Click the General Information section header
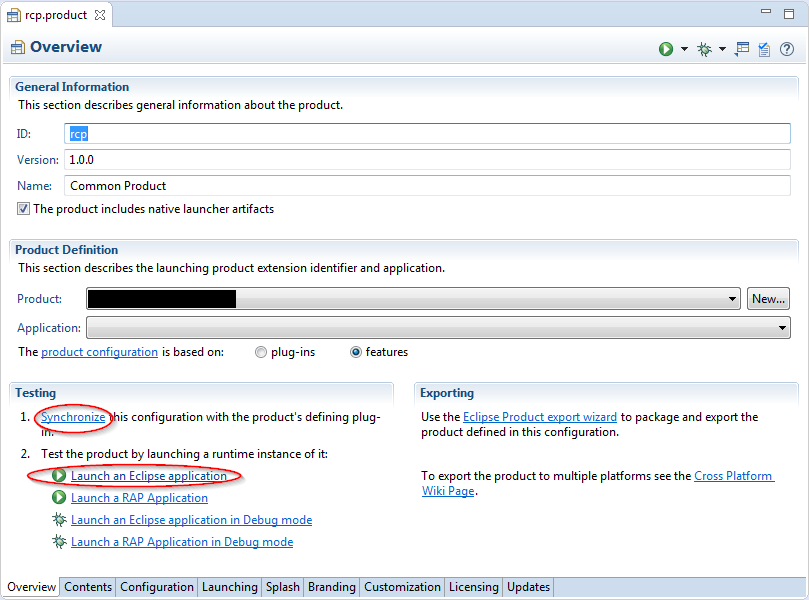The width and height of the screenshot is (809, 600). click(x=72, y=87)
